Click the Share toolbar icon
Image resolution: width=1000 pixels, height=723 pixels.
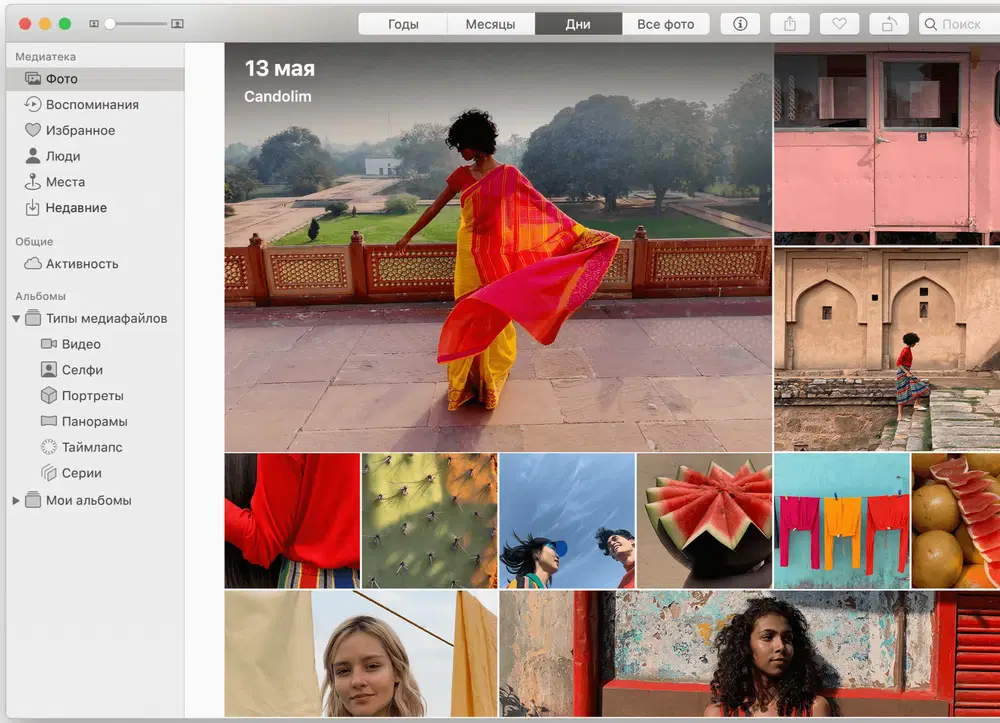point(790,24)
